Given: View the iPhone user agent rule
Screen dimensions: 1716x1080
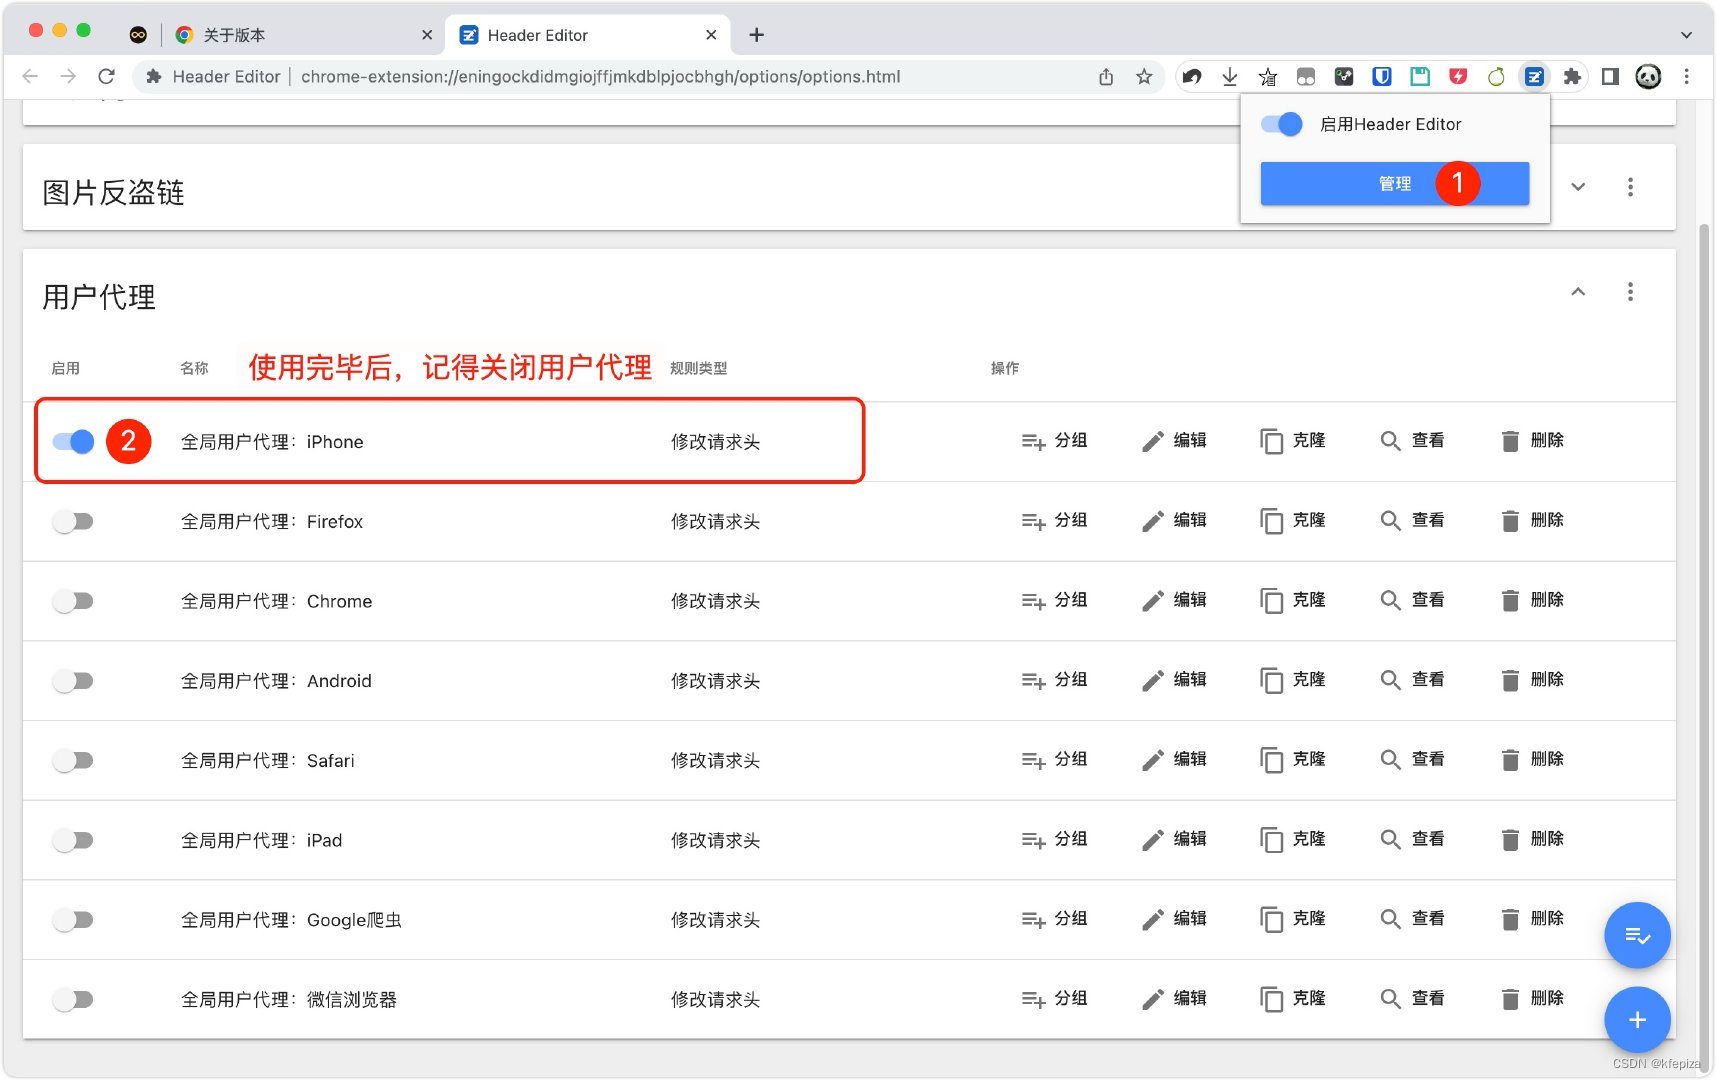Looking at the screenshot, I should [x=1412, y=441].
